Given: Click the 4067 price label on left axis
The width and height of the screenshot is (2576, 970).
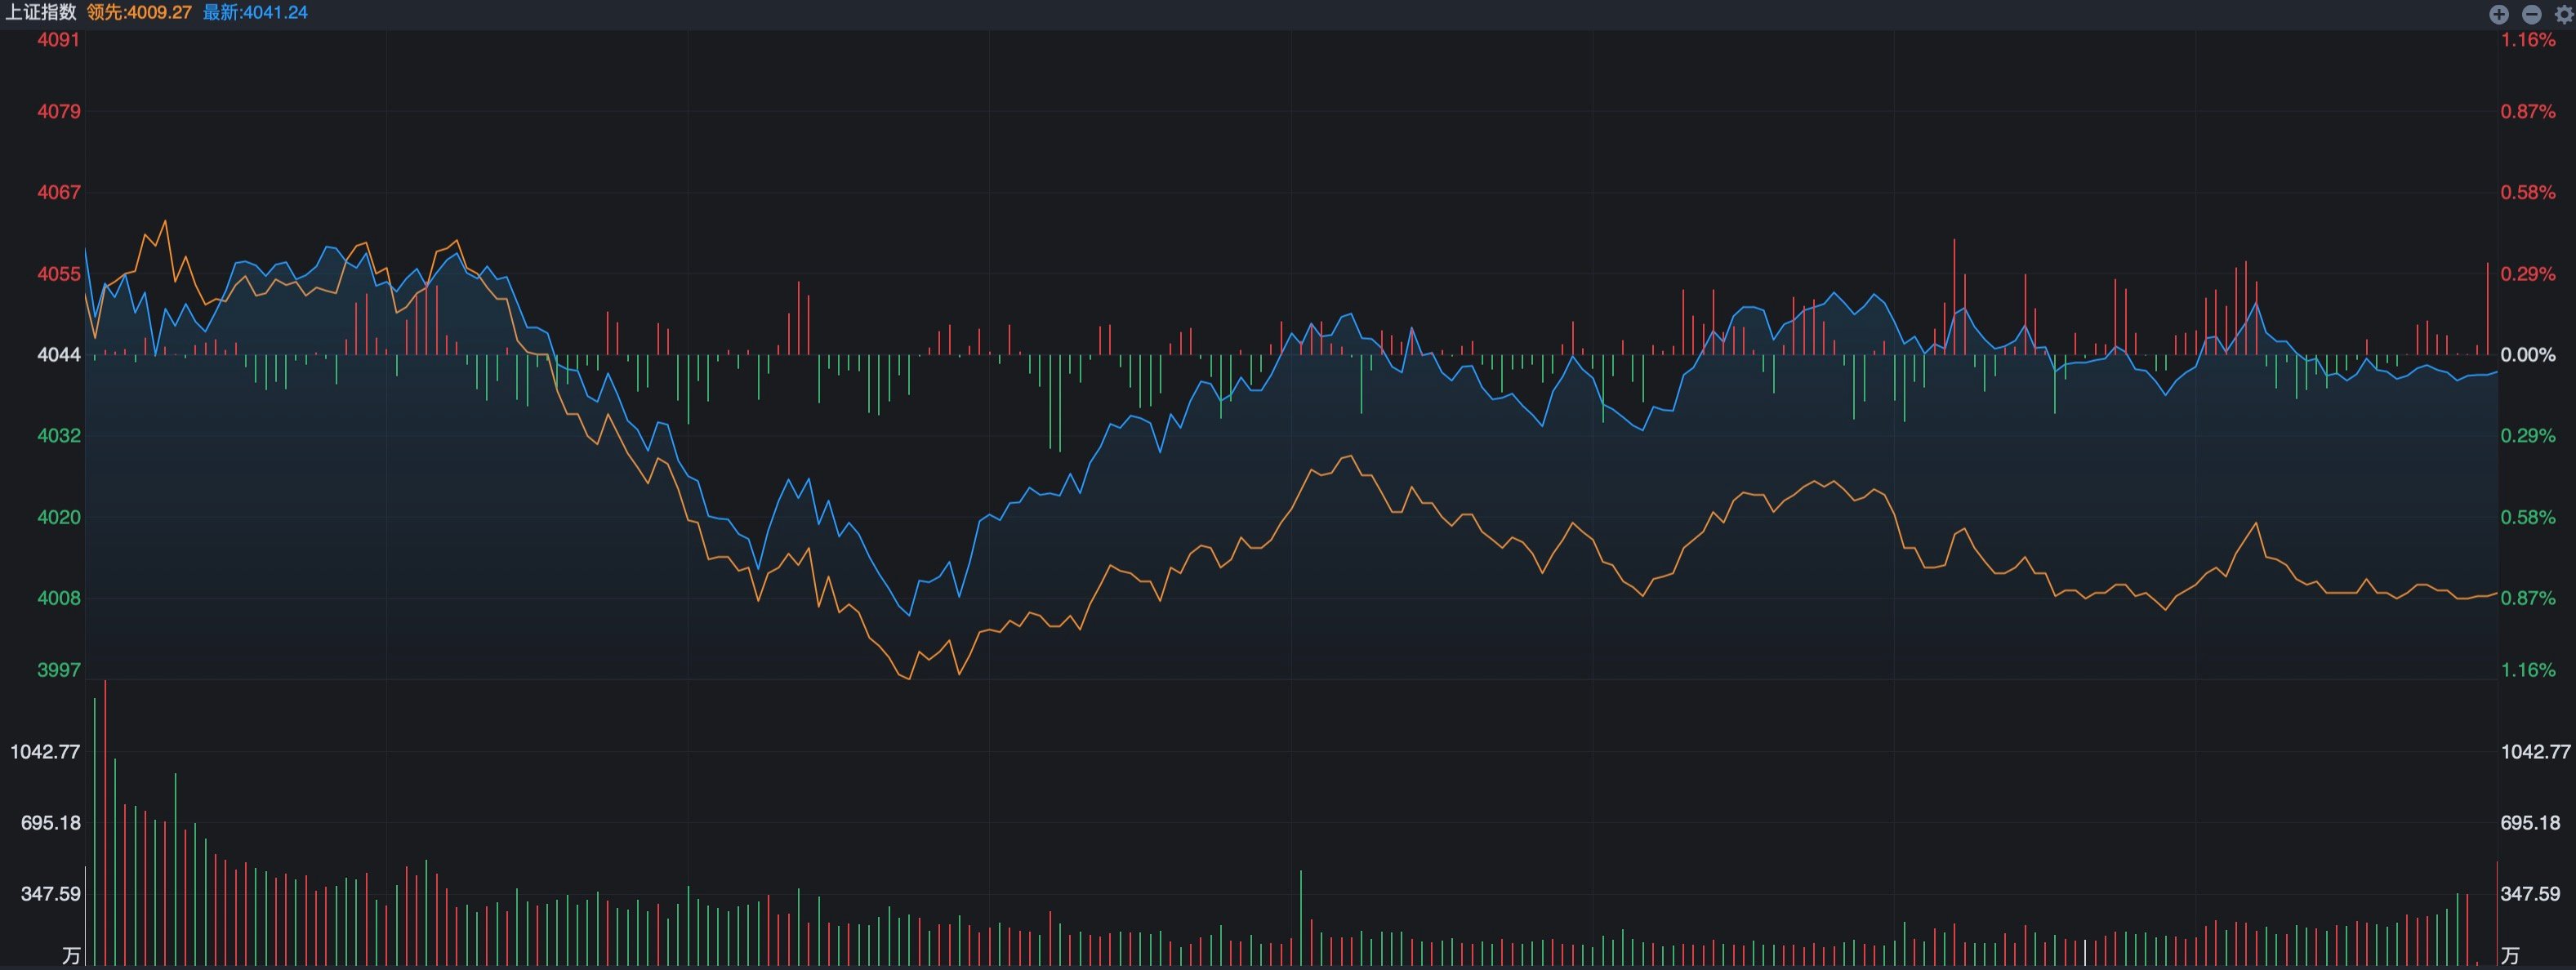Looking at the screenshot, I should [x=59, y=192].
